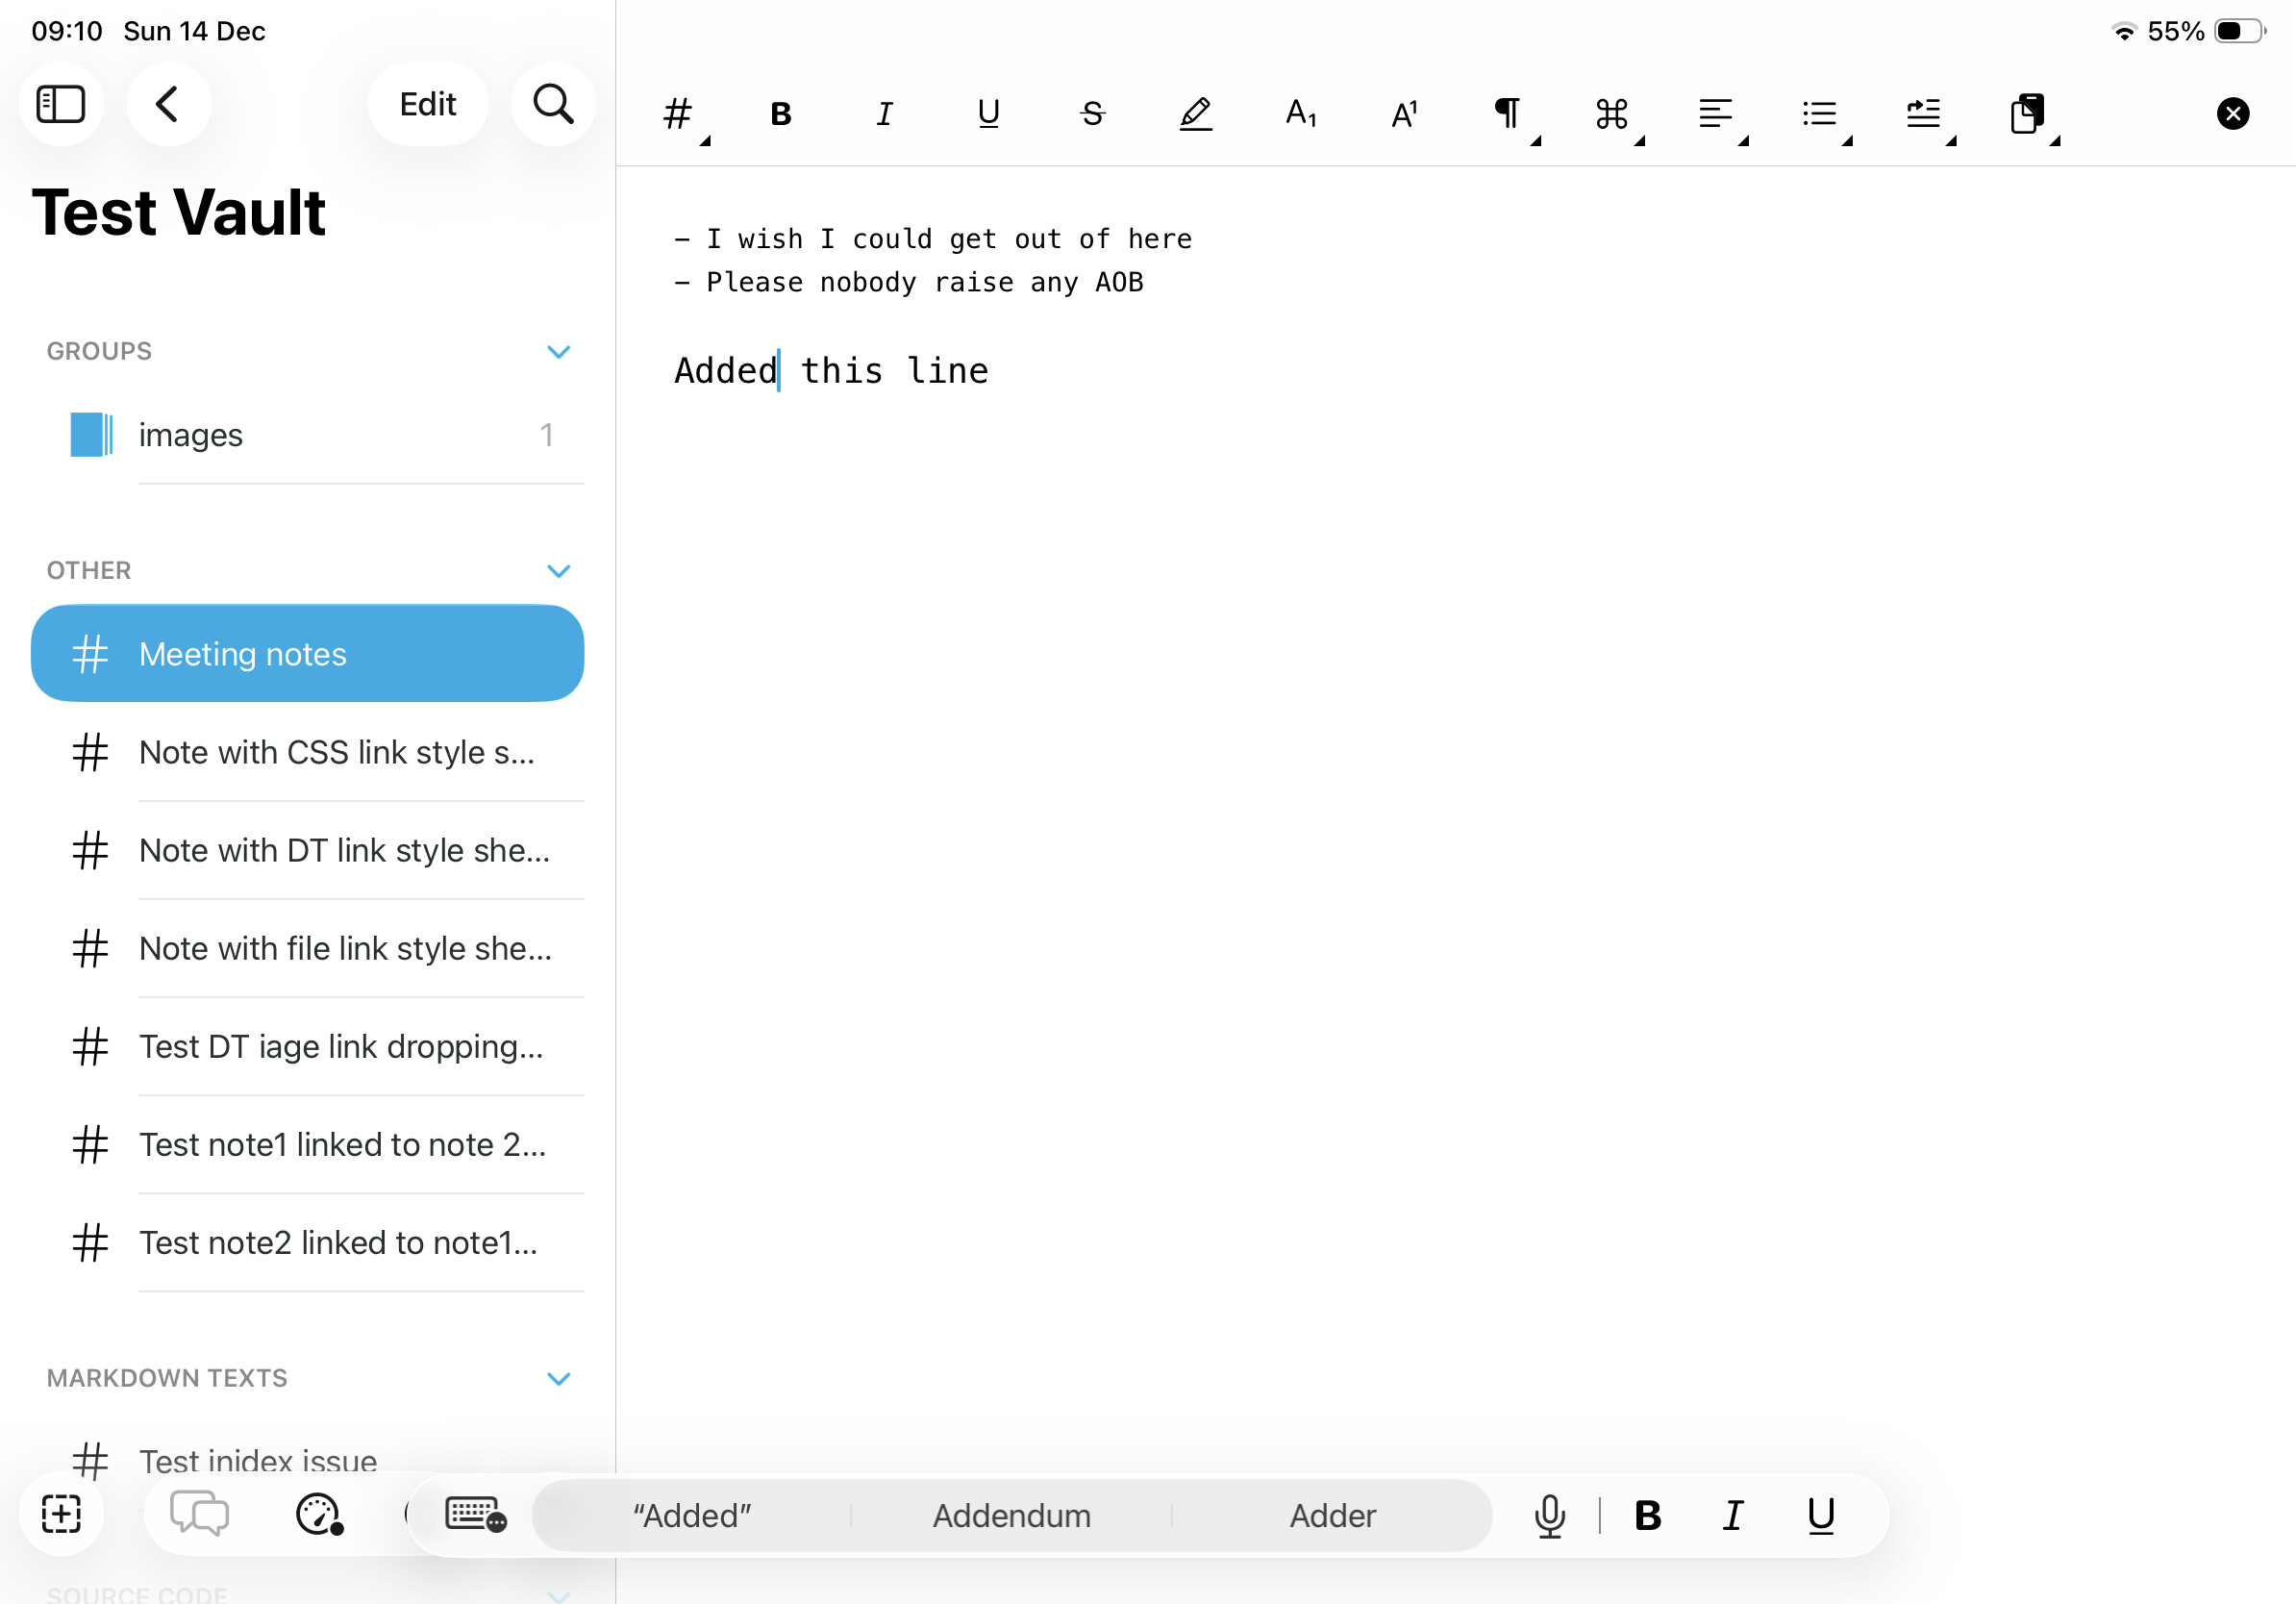Collapse the MARKDOWN TEXTS section

pos(558,1378)
